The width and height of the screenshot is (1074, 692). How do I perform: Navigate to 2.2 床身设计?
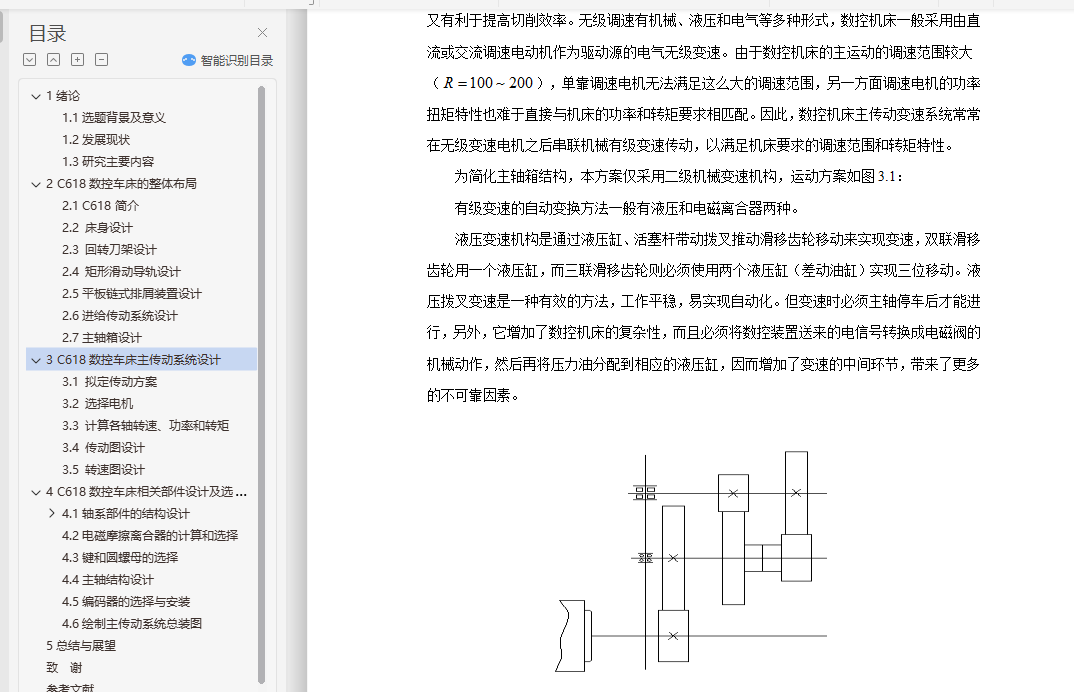pyautogui.click(x=97, y=227)
